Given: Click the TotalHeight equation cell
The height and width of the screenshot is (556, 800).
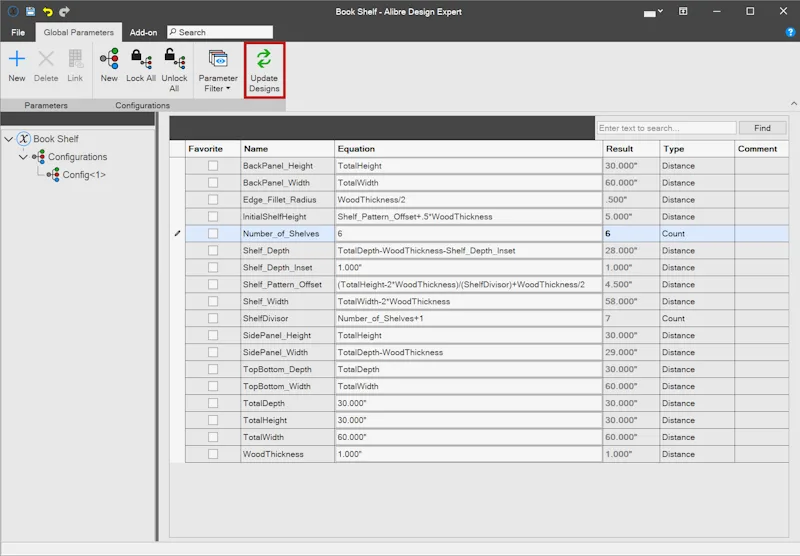Looking at the screenshot, I should point(468,420).
